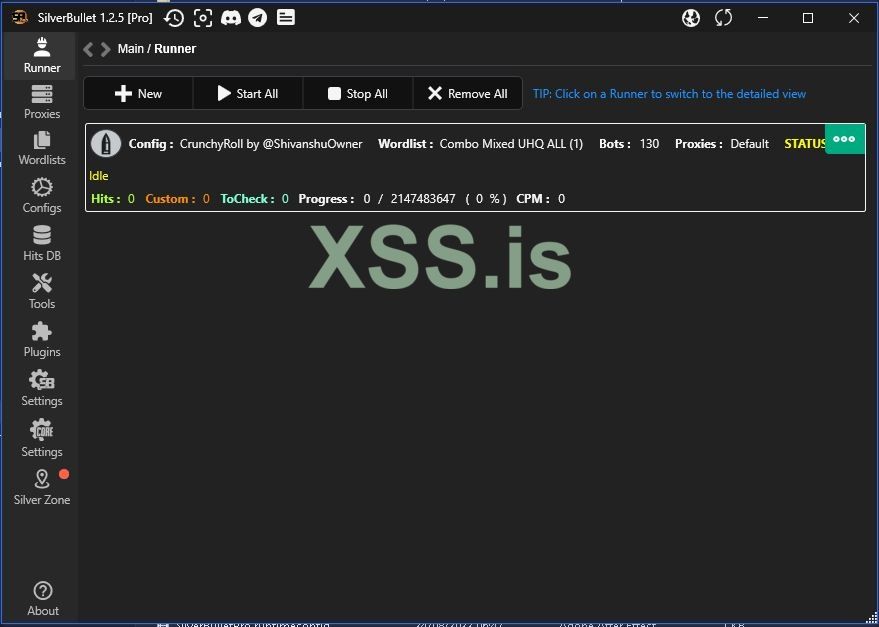Click the Progress value 0 / 2147483647
This screenshot has width=879, height=627.
409,199
